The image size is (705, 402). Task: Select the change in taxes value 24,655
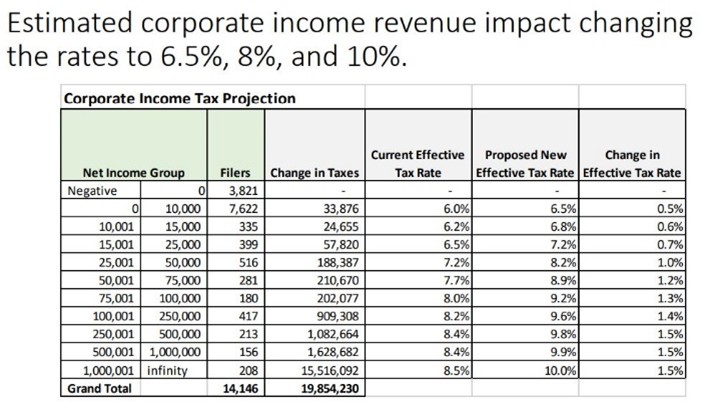[x=315, y=226]
